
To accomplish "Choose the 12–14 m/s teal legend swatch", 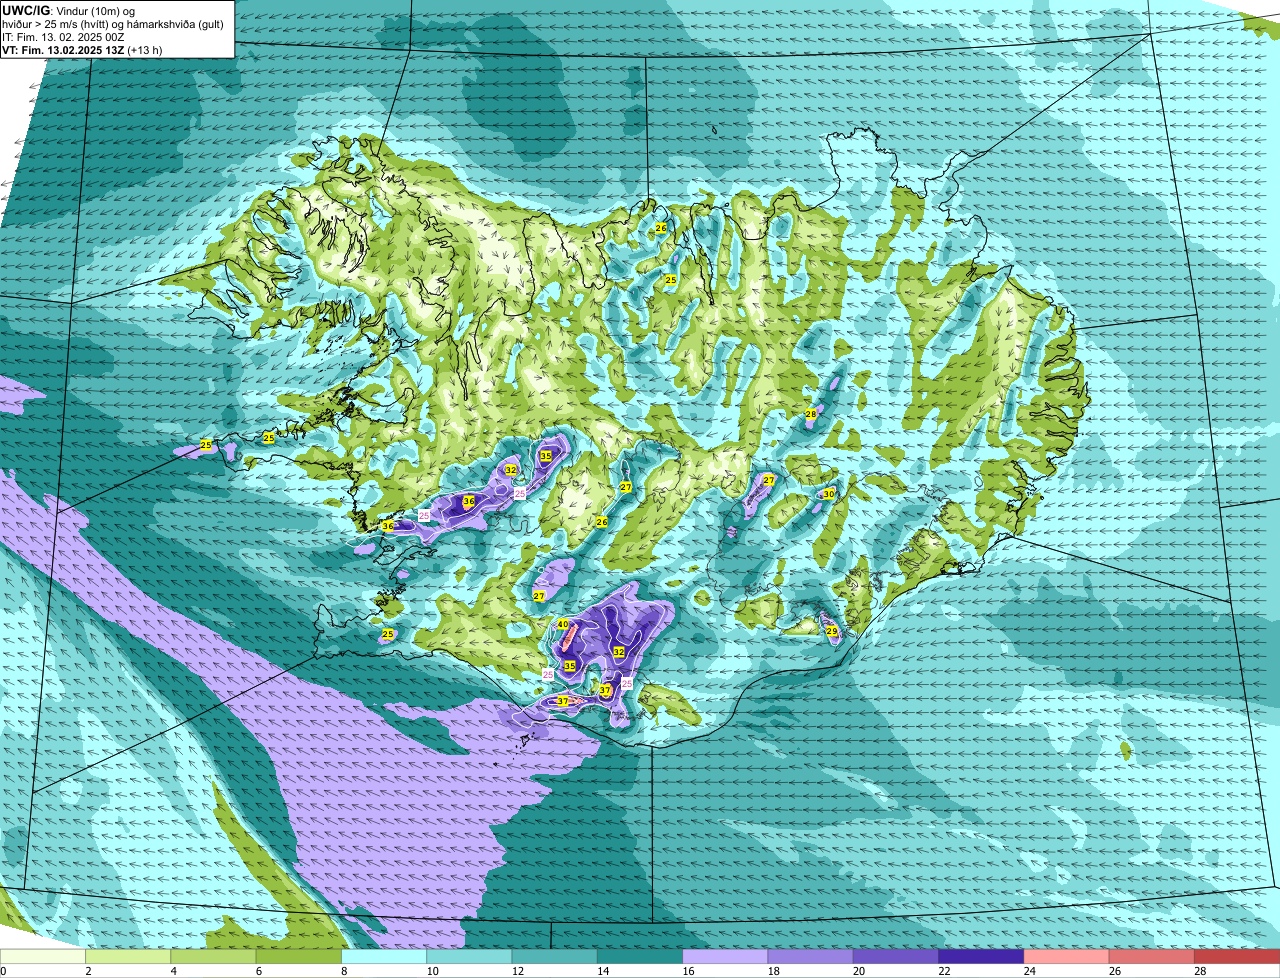I will pos(555,957).
